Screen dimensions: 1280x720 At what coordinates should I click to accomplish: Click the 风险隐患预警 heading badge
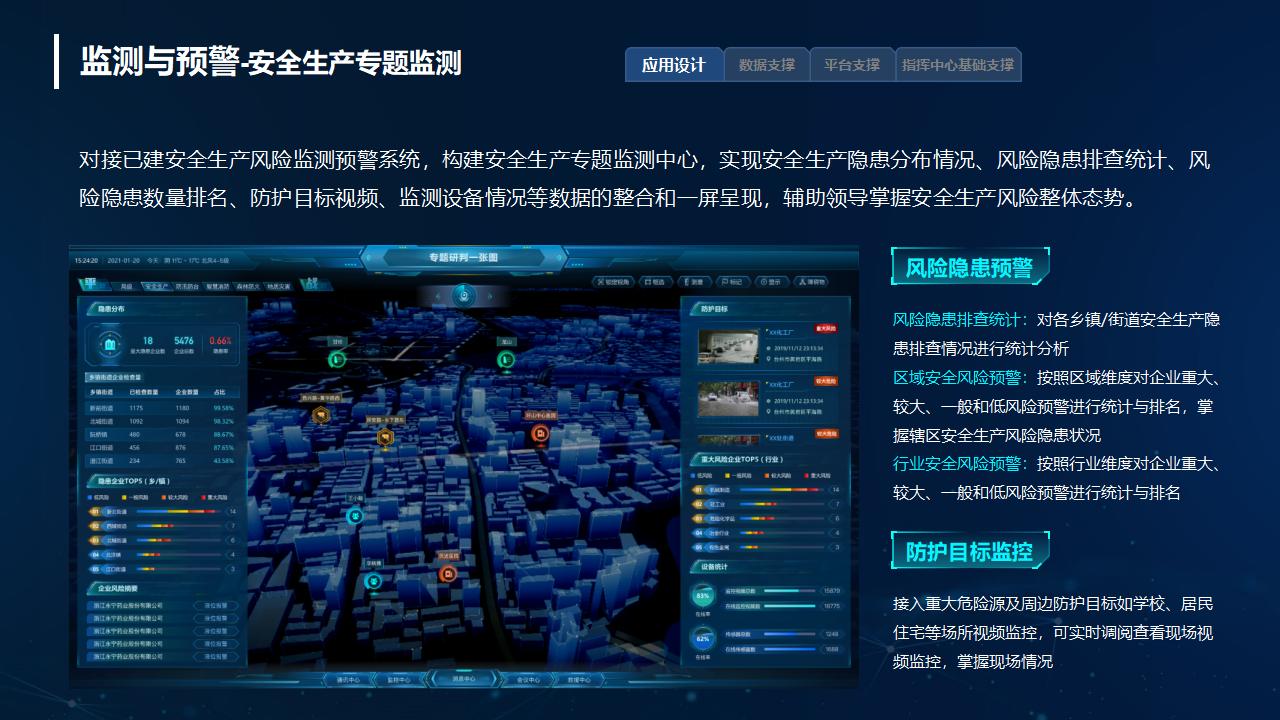[x=970, y=267]
